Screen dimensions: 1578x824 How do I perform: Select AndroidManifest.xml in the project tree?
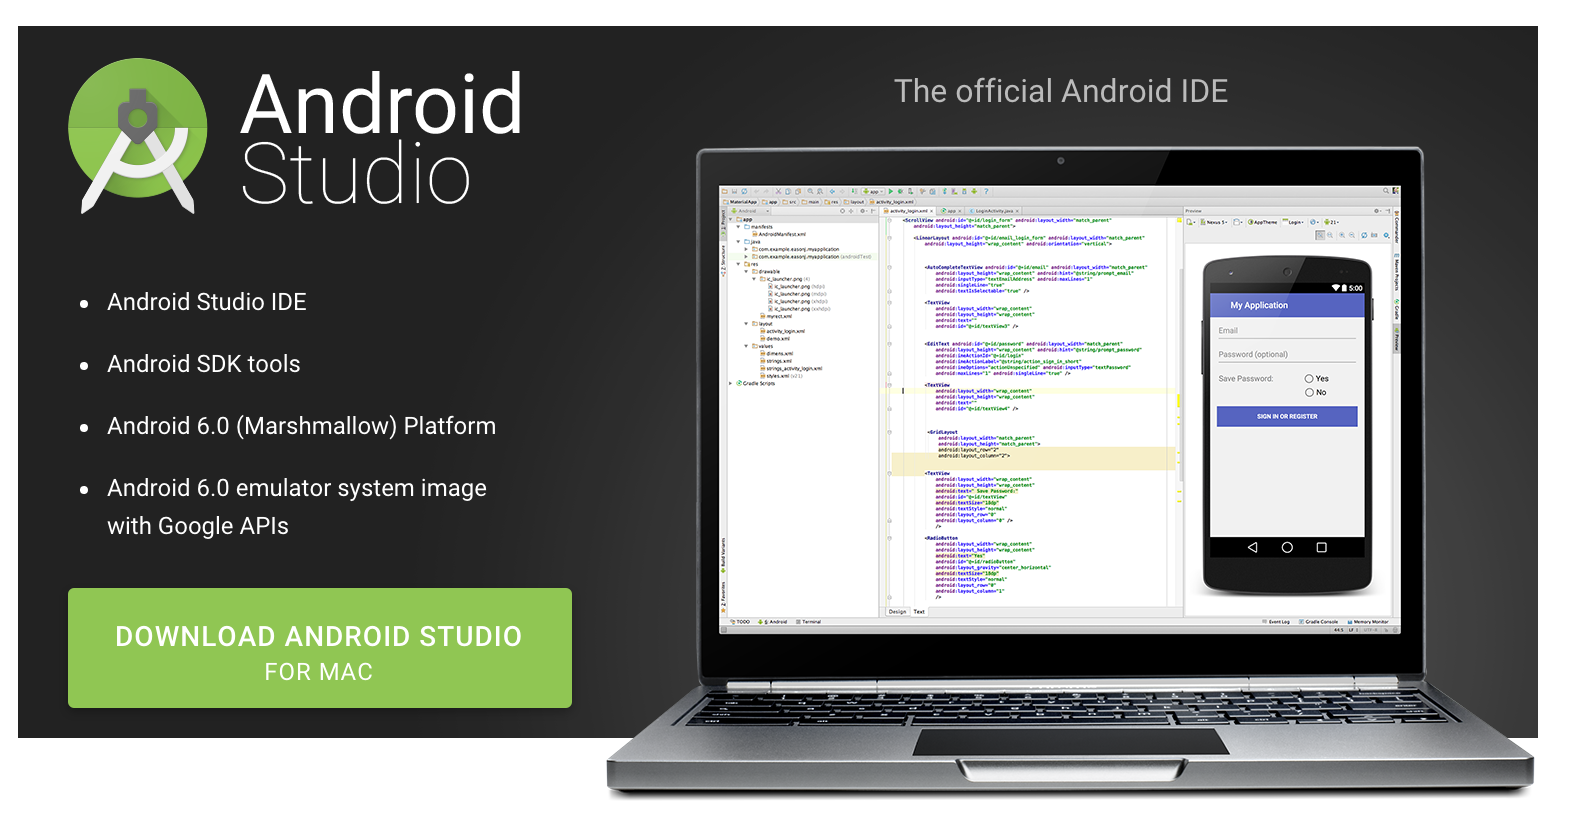click(781, 234)
